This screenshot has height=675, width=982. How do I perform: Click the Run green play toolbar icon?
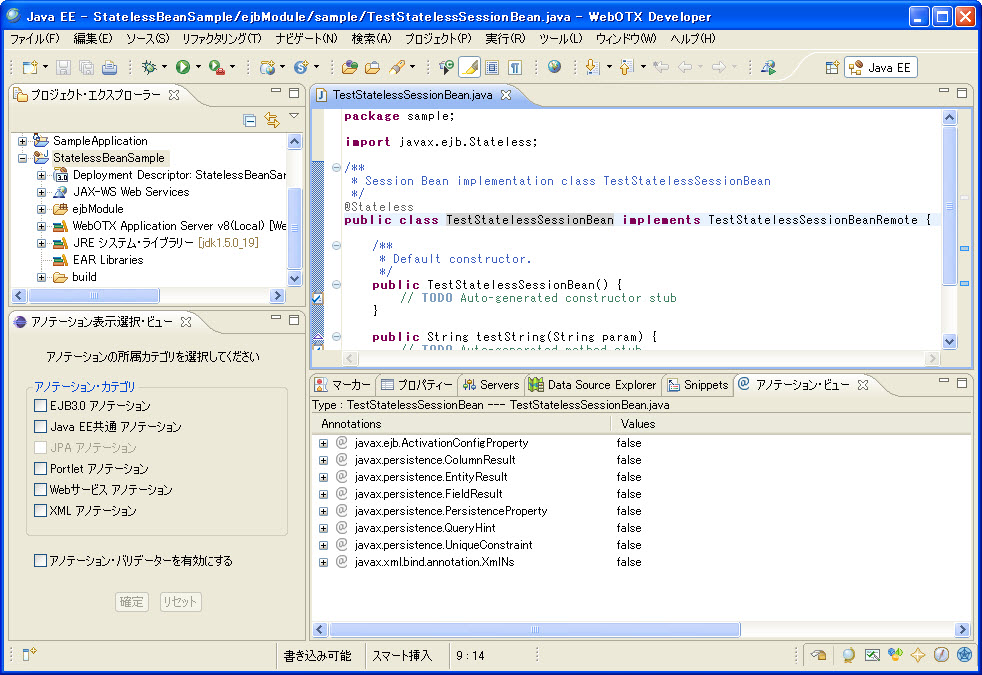coord(183,67)
